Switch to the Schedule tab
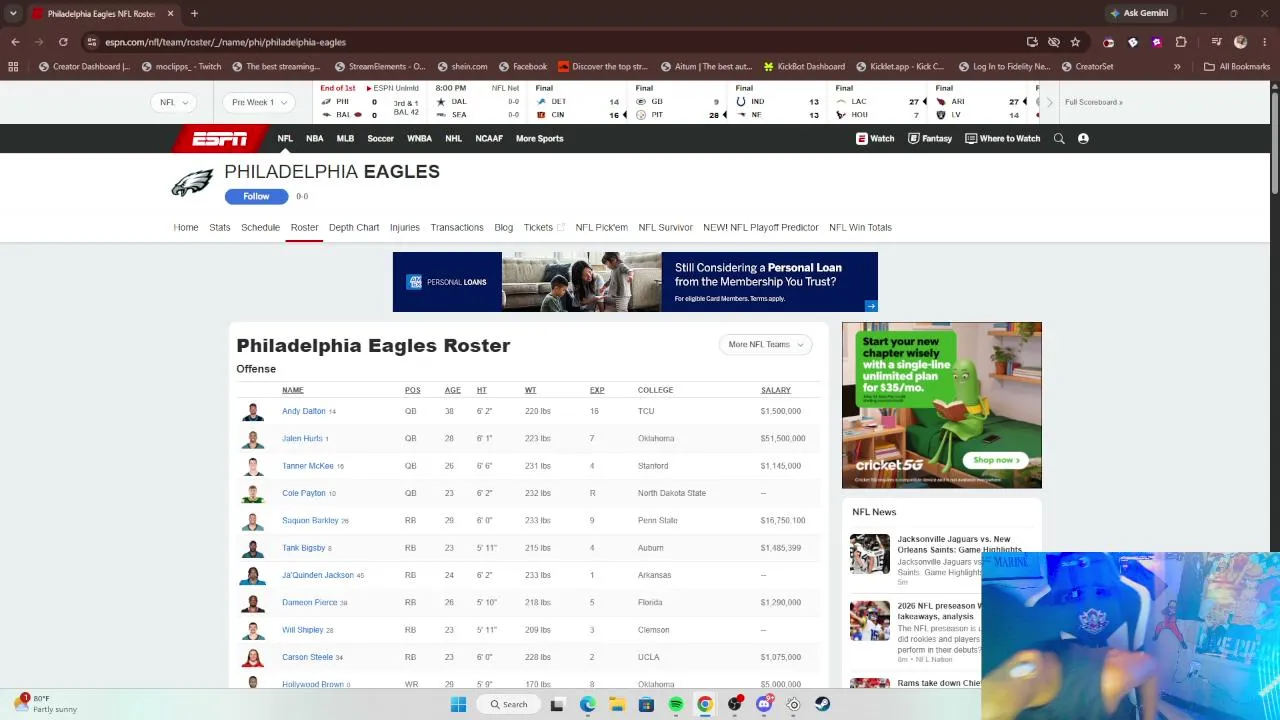The image size is (1280, 720). pos(260,228)
